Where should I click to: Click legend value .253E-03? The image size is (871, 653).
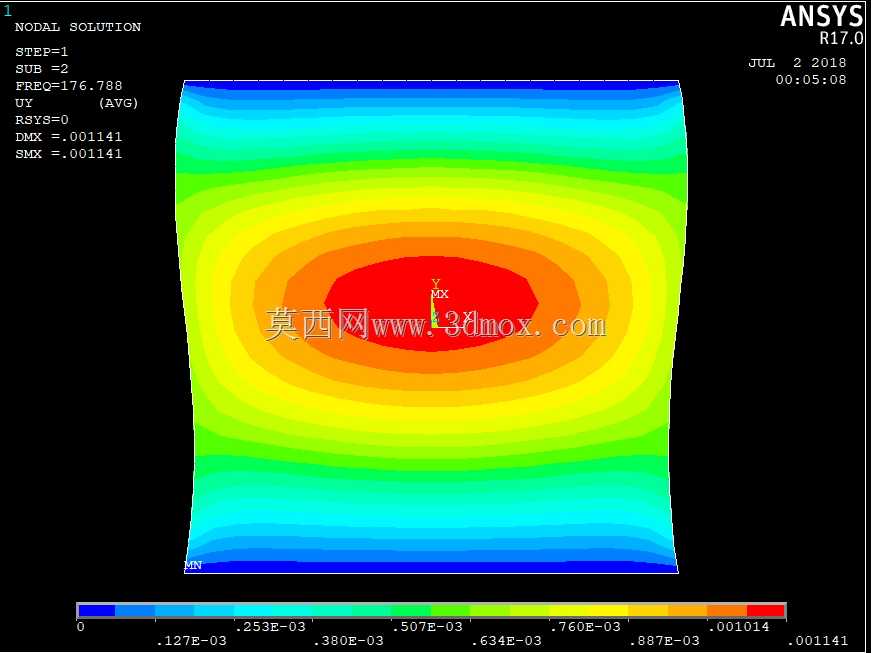pos(271,627)
